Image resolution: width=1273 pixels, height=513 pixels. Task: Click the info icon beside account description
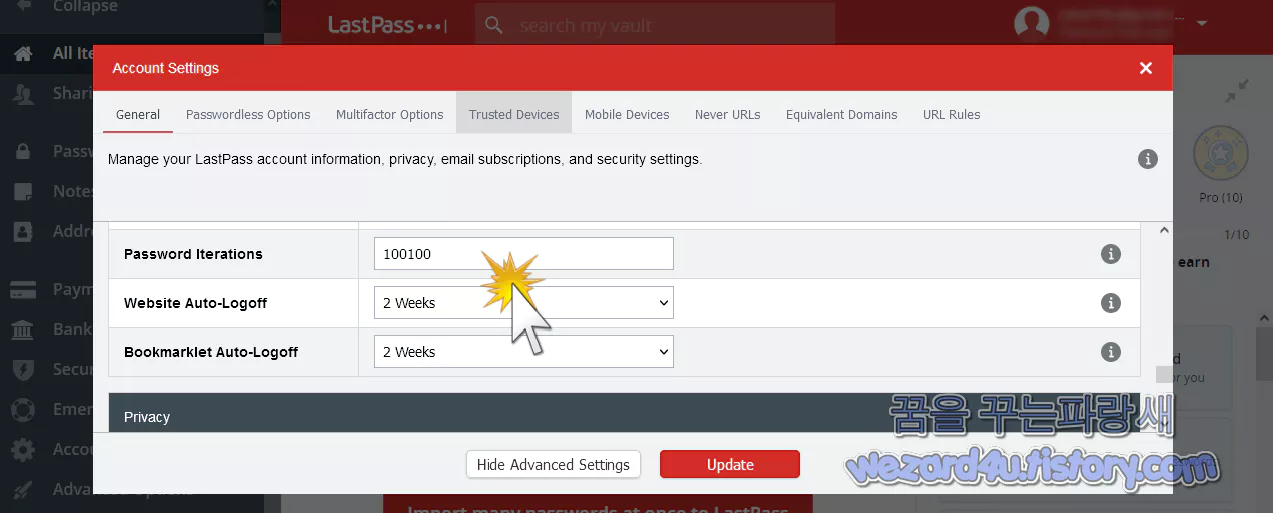(1148, 159)
